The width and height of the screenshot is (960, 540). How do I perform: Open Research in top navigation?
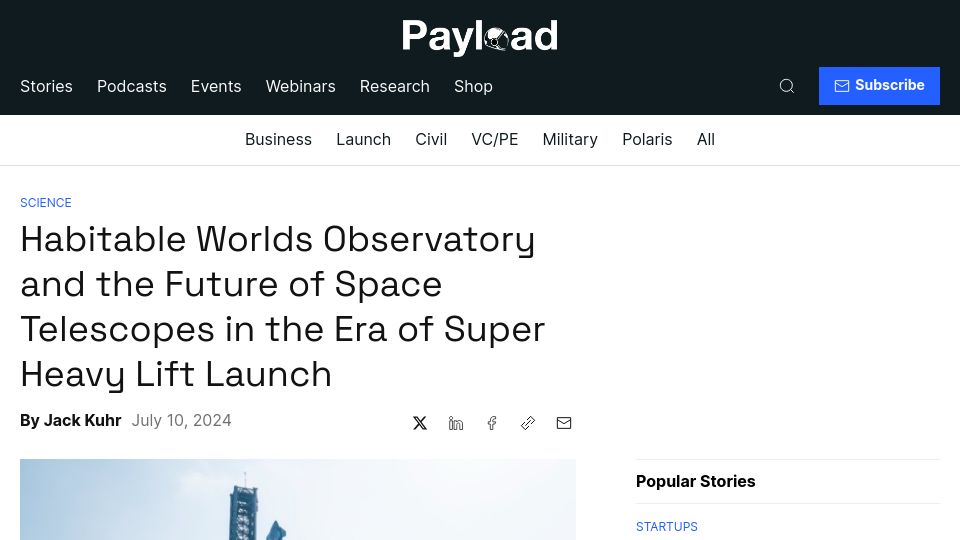click(x=395, y=86)
